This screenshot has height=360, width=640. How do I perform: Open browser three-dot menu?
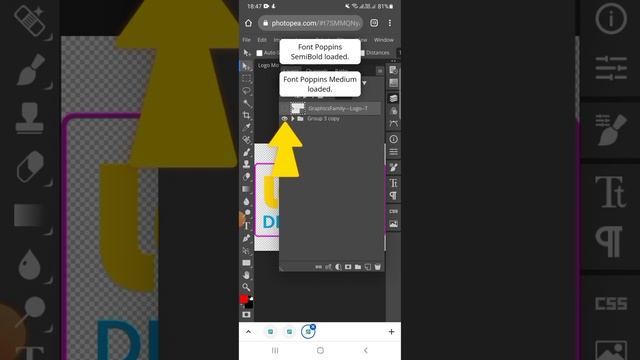coord(390,23)
